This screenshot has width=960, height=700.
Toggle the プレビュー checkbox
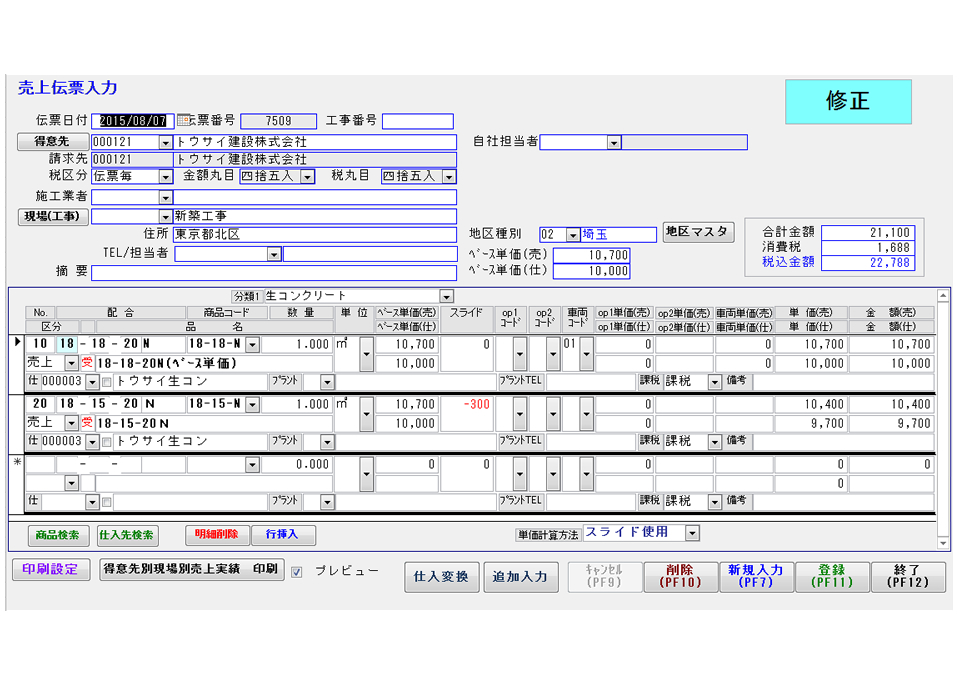pos(297,572)
